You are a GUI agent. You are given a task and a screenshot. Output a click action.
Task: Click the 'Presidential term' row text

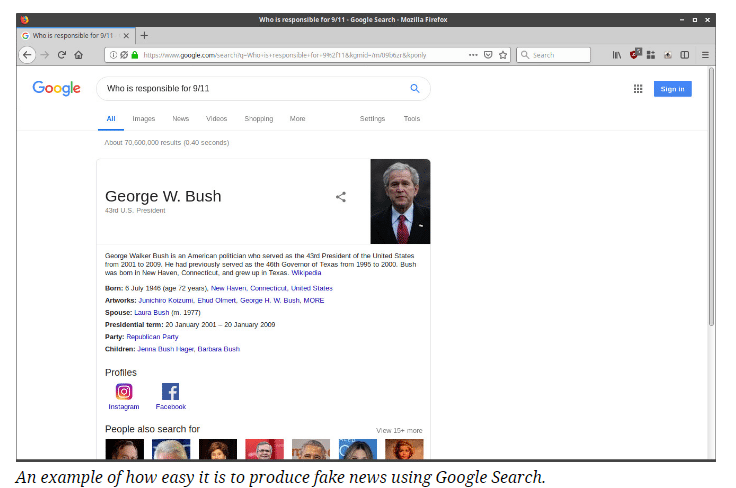pyautogui.click(x=190, y=325)
